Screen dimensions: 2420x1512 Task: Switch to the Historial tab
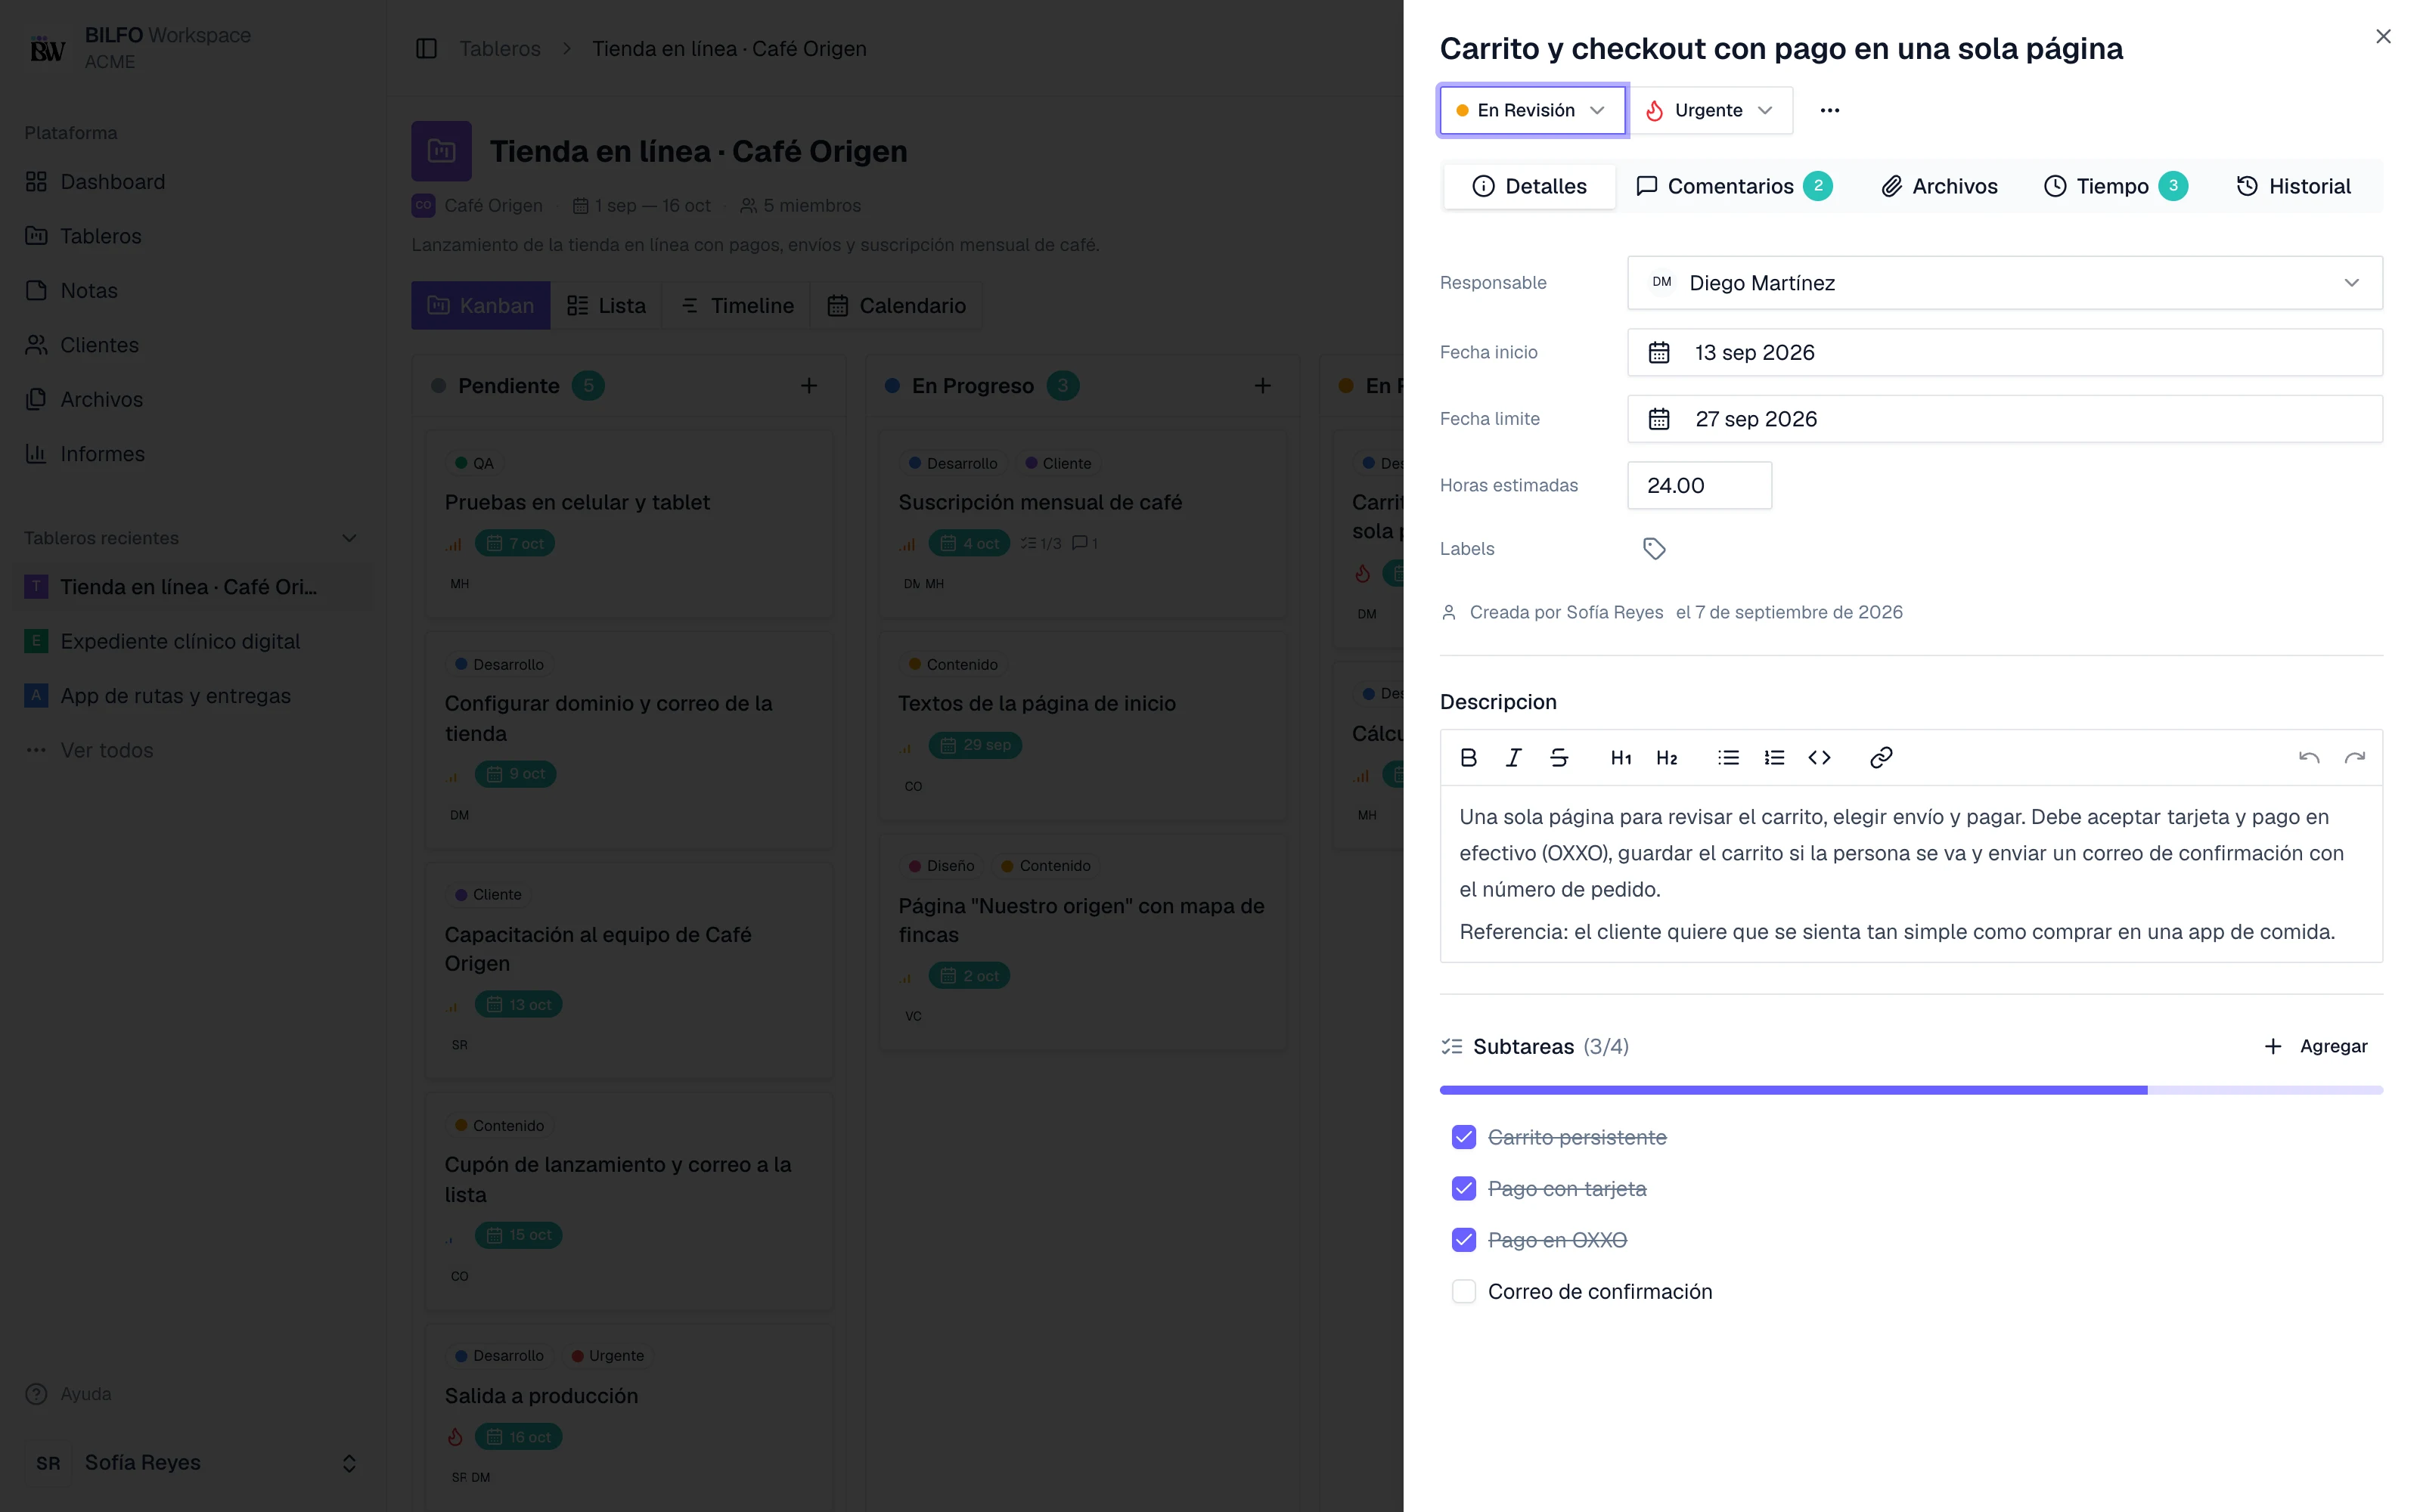[2293, 186]
